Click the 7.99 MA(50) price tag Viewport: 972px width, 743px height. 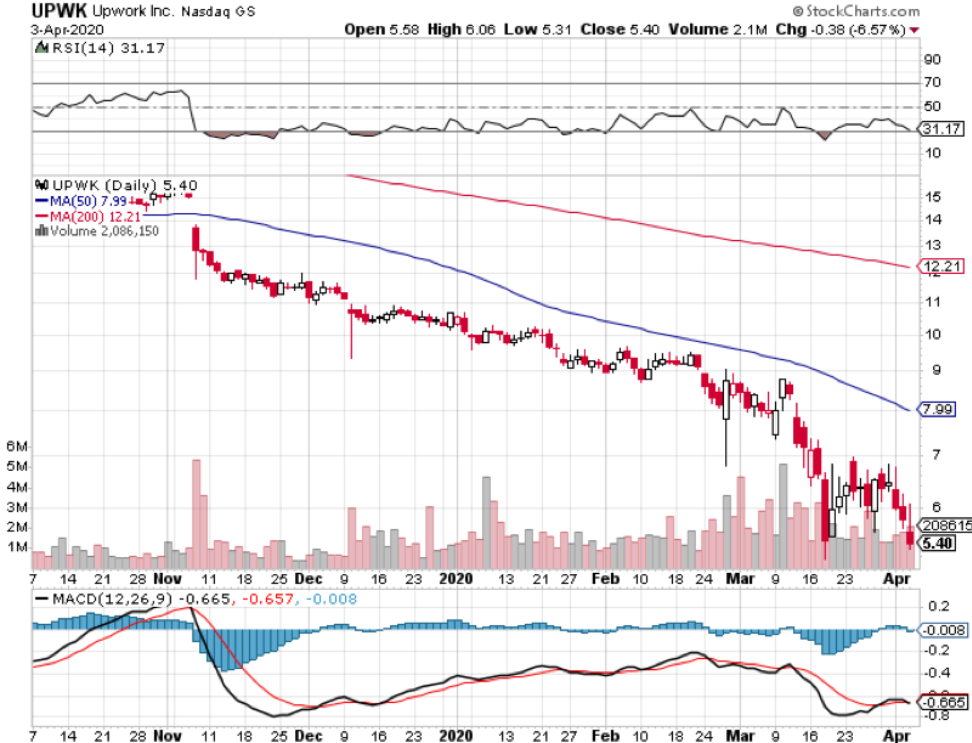click(936, 409)
